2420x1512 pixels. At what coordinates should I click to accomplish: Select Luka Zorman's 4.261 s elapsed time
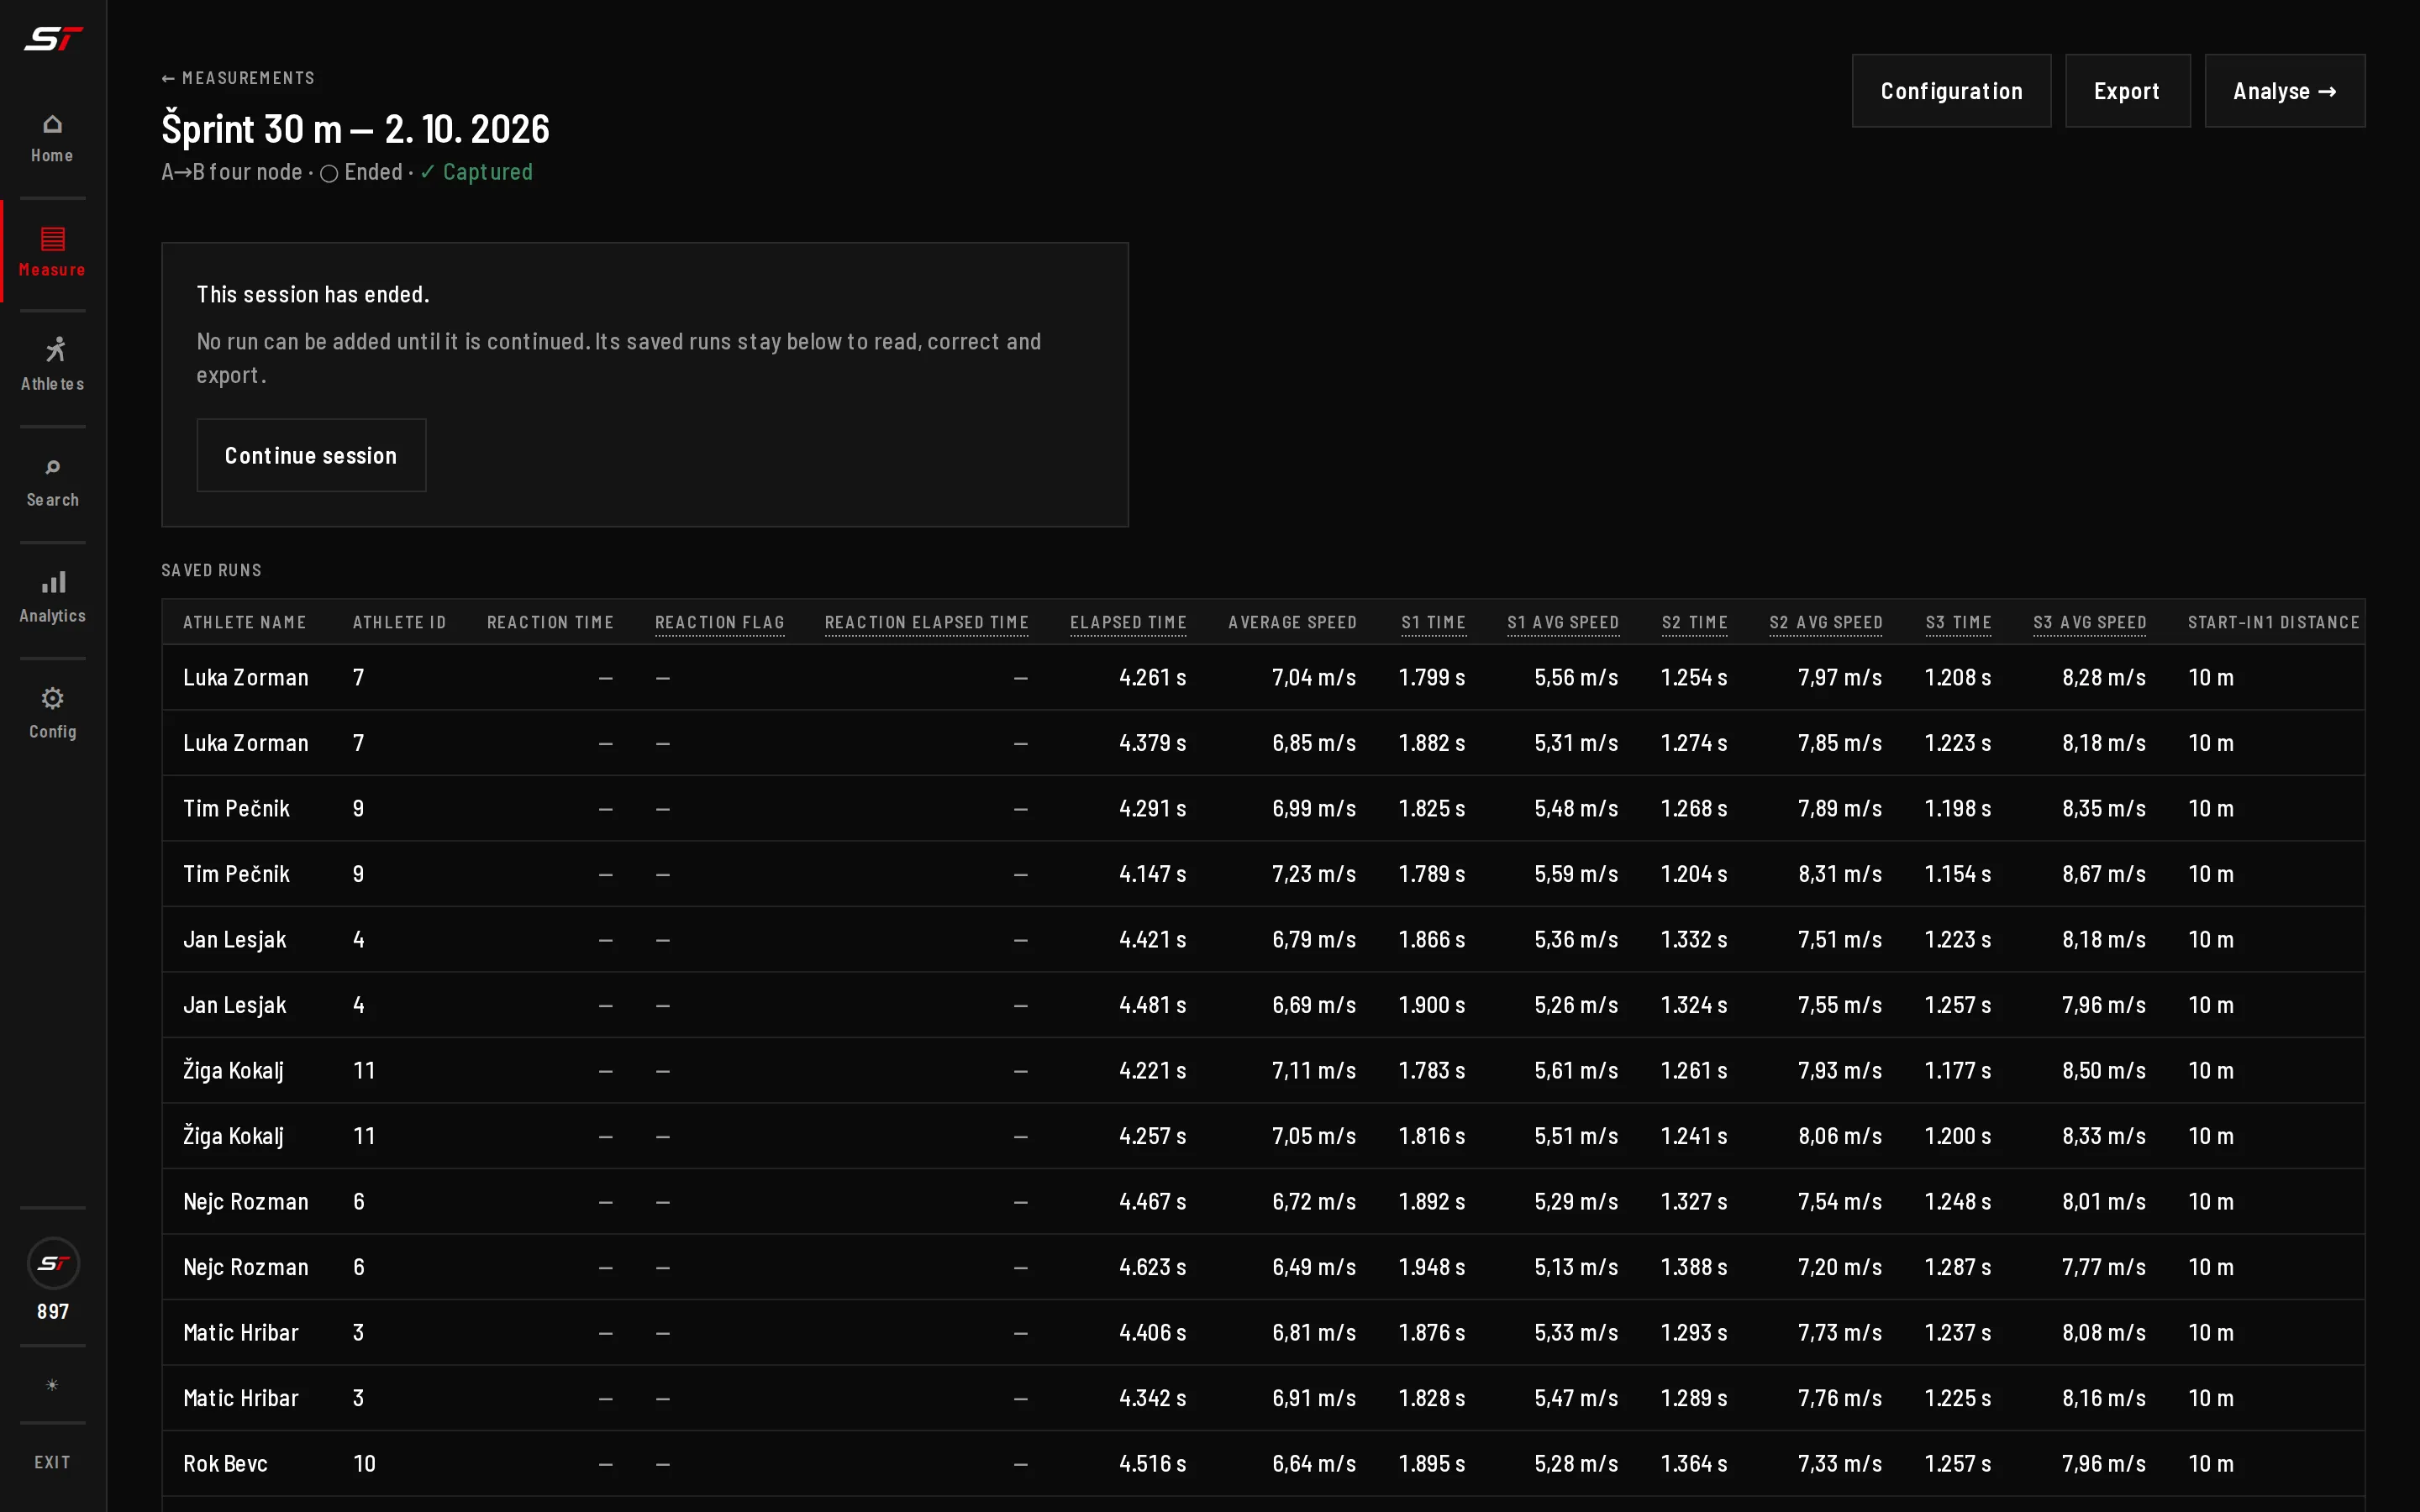[1152, 678]
